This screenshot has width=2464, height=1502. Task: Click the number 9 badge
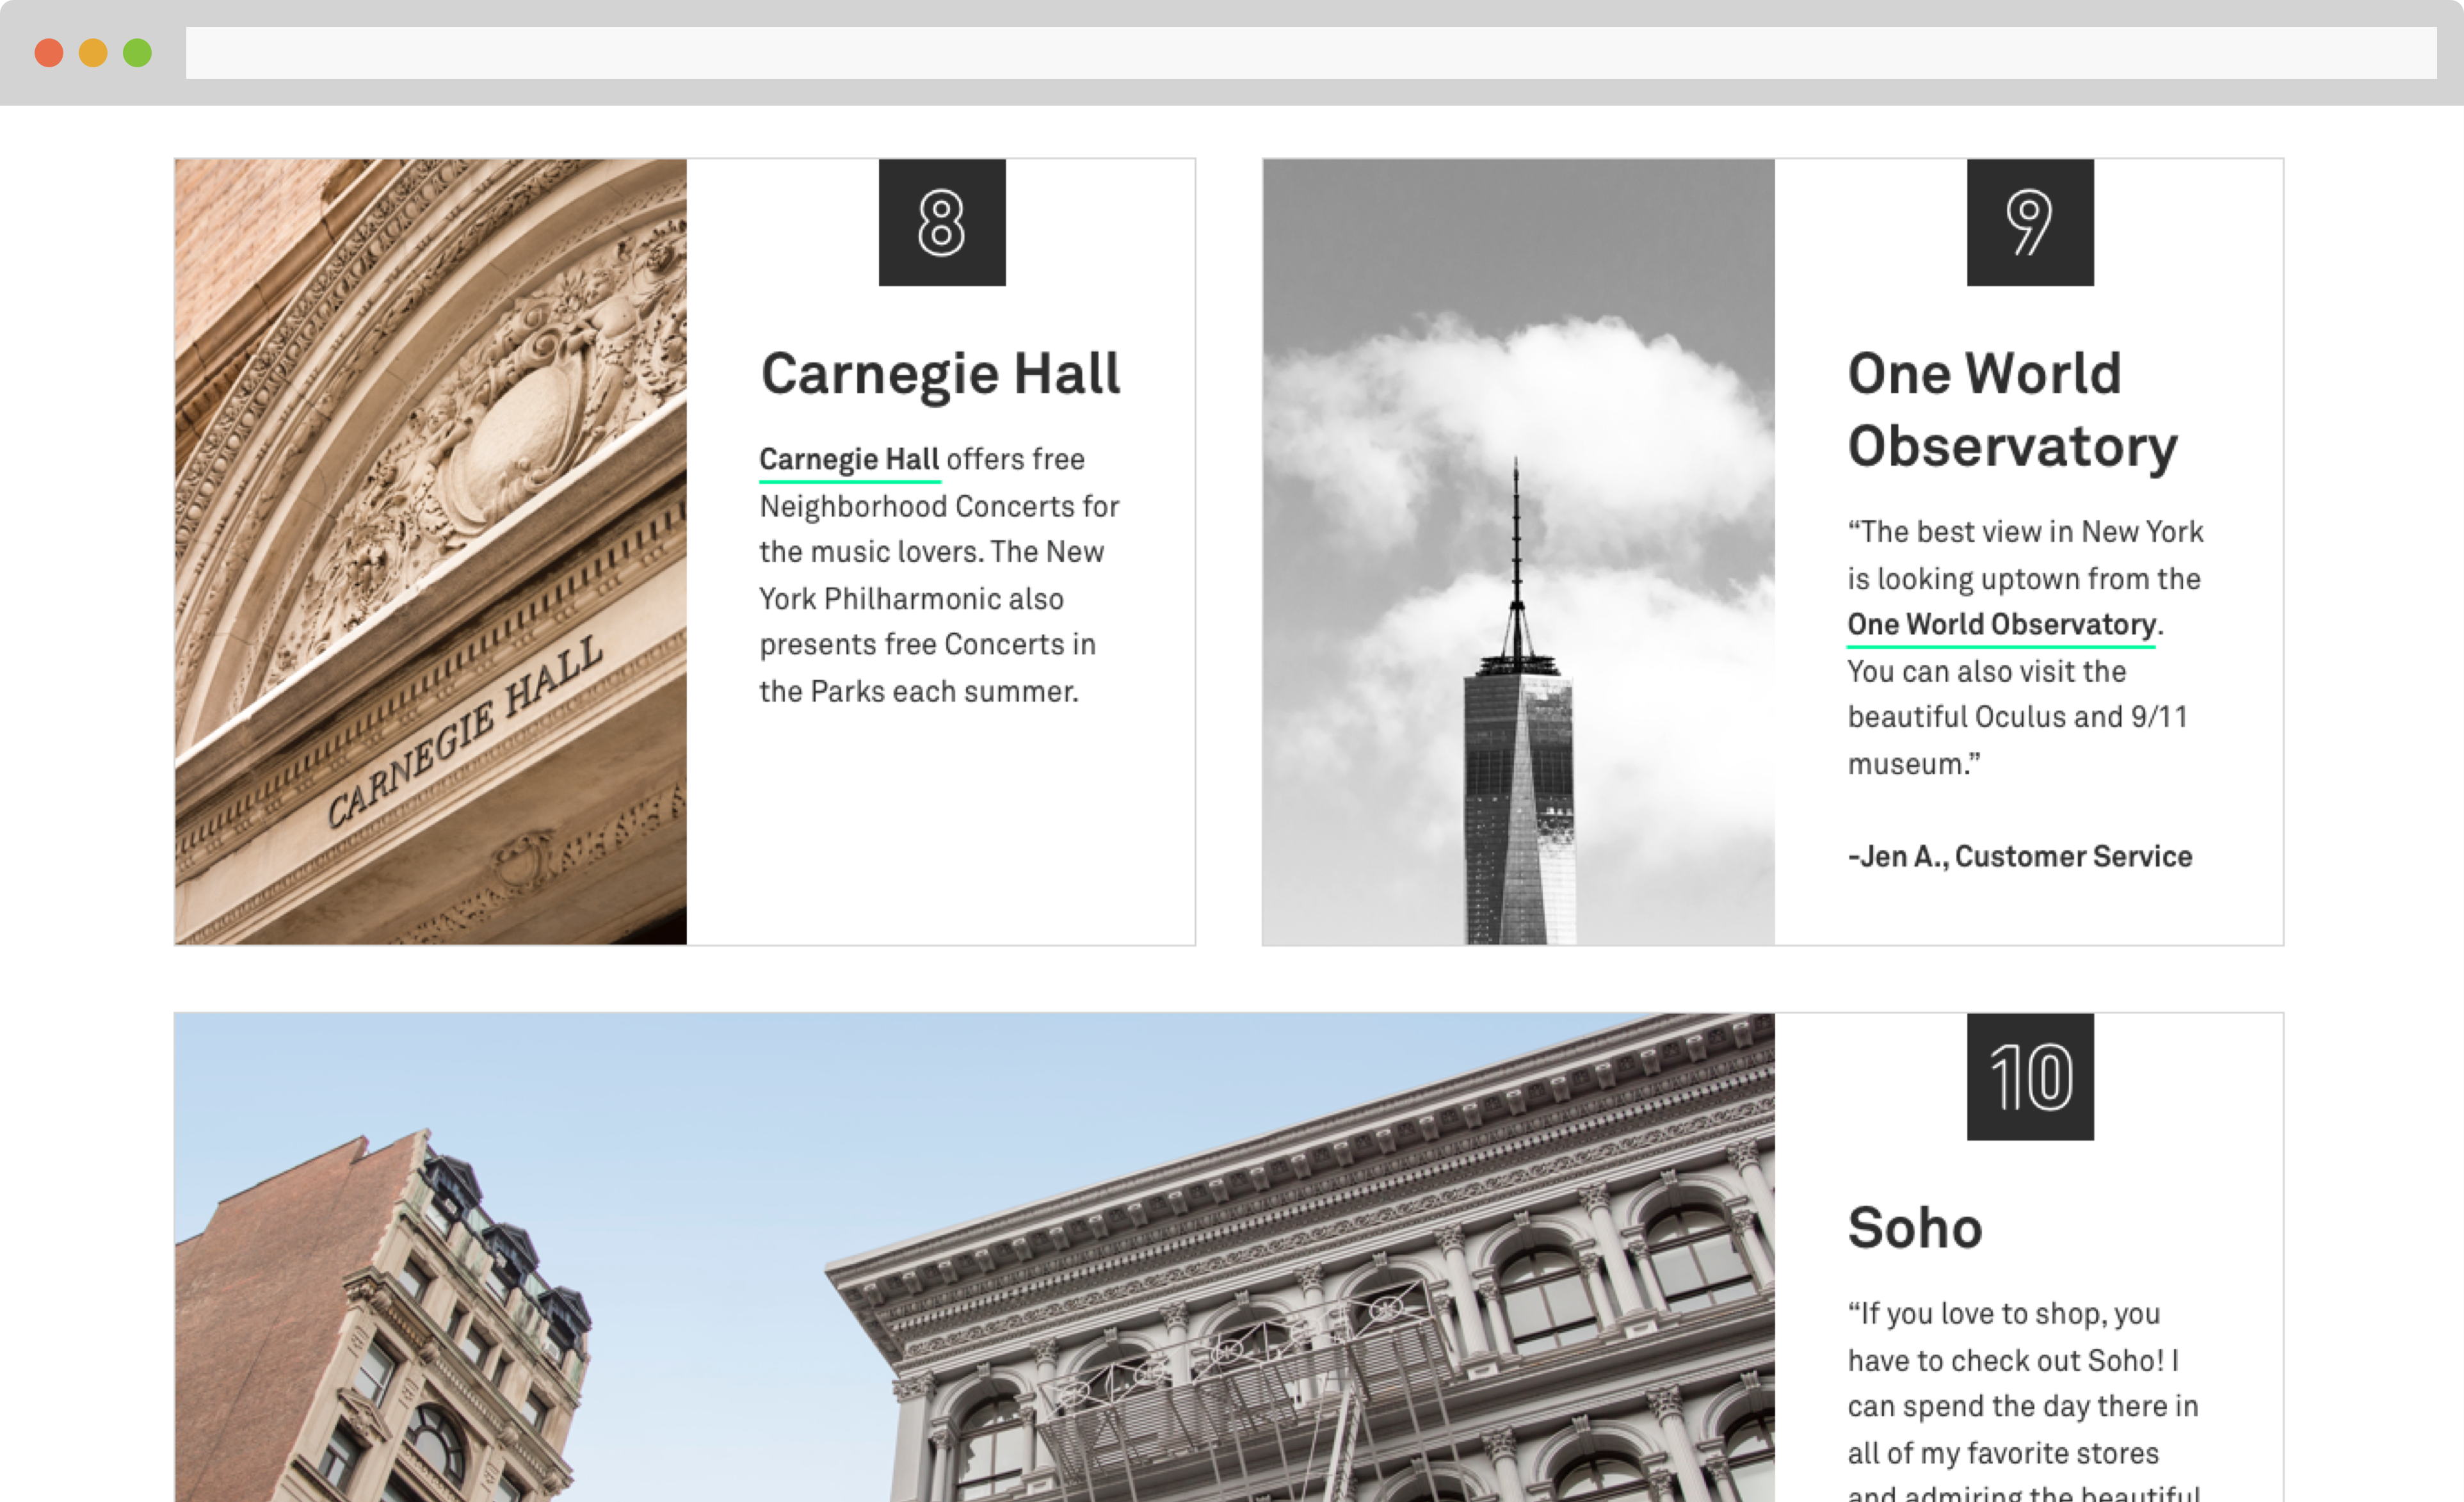2030,222
